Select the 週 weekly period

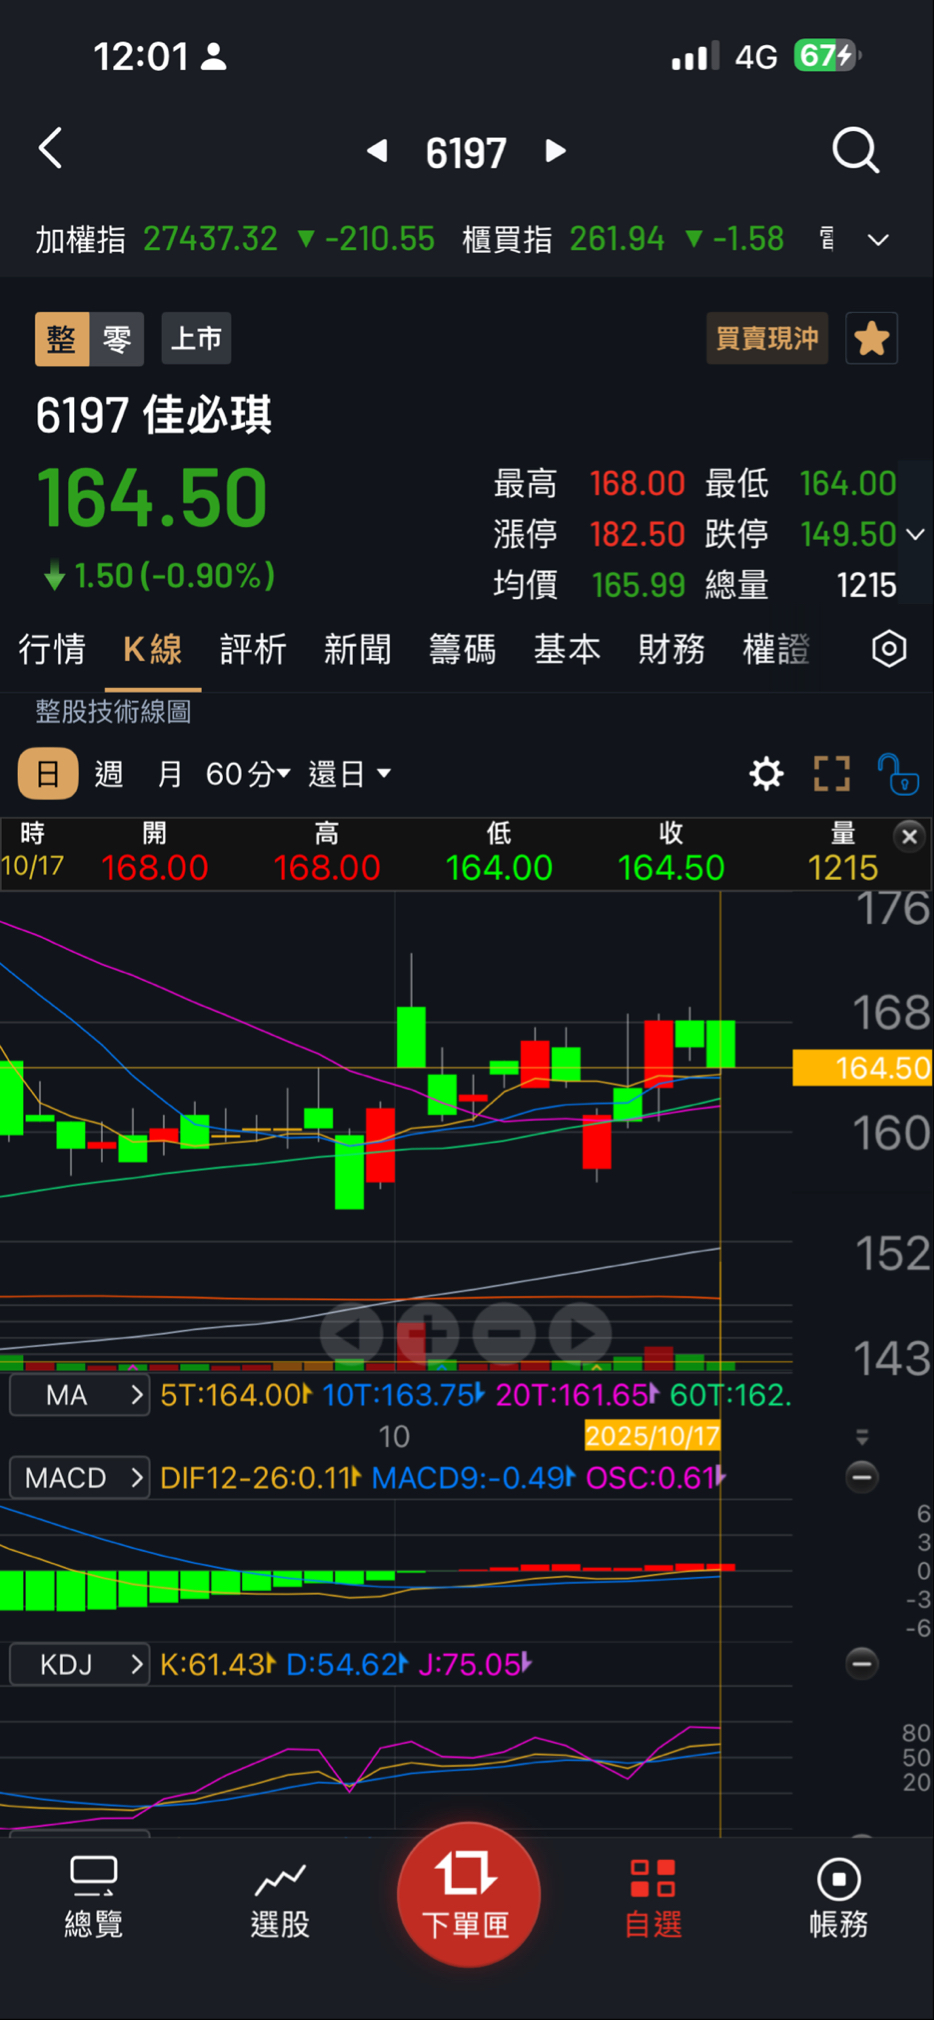[x=109, y=774]
